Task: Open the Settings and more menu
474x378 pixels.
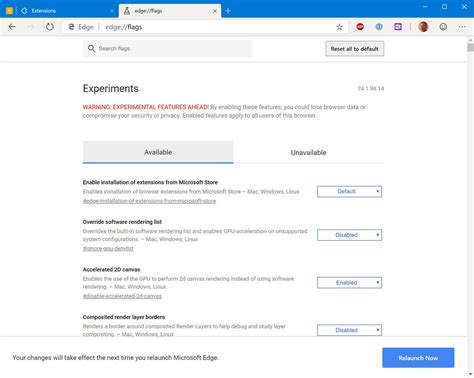Action: pyautogui.click(x=462, y=27)
